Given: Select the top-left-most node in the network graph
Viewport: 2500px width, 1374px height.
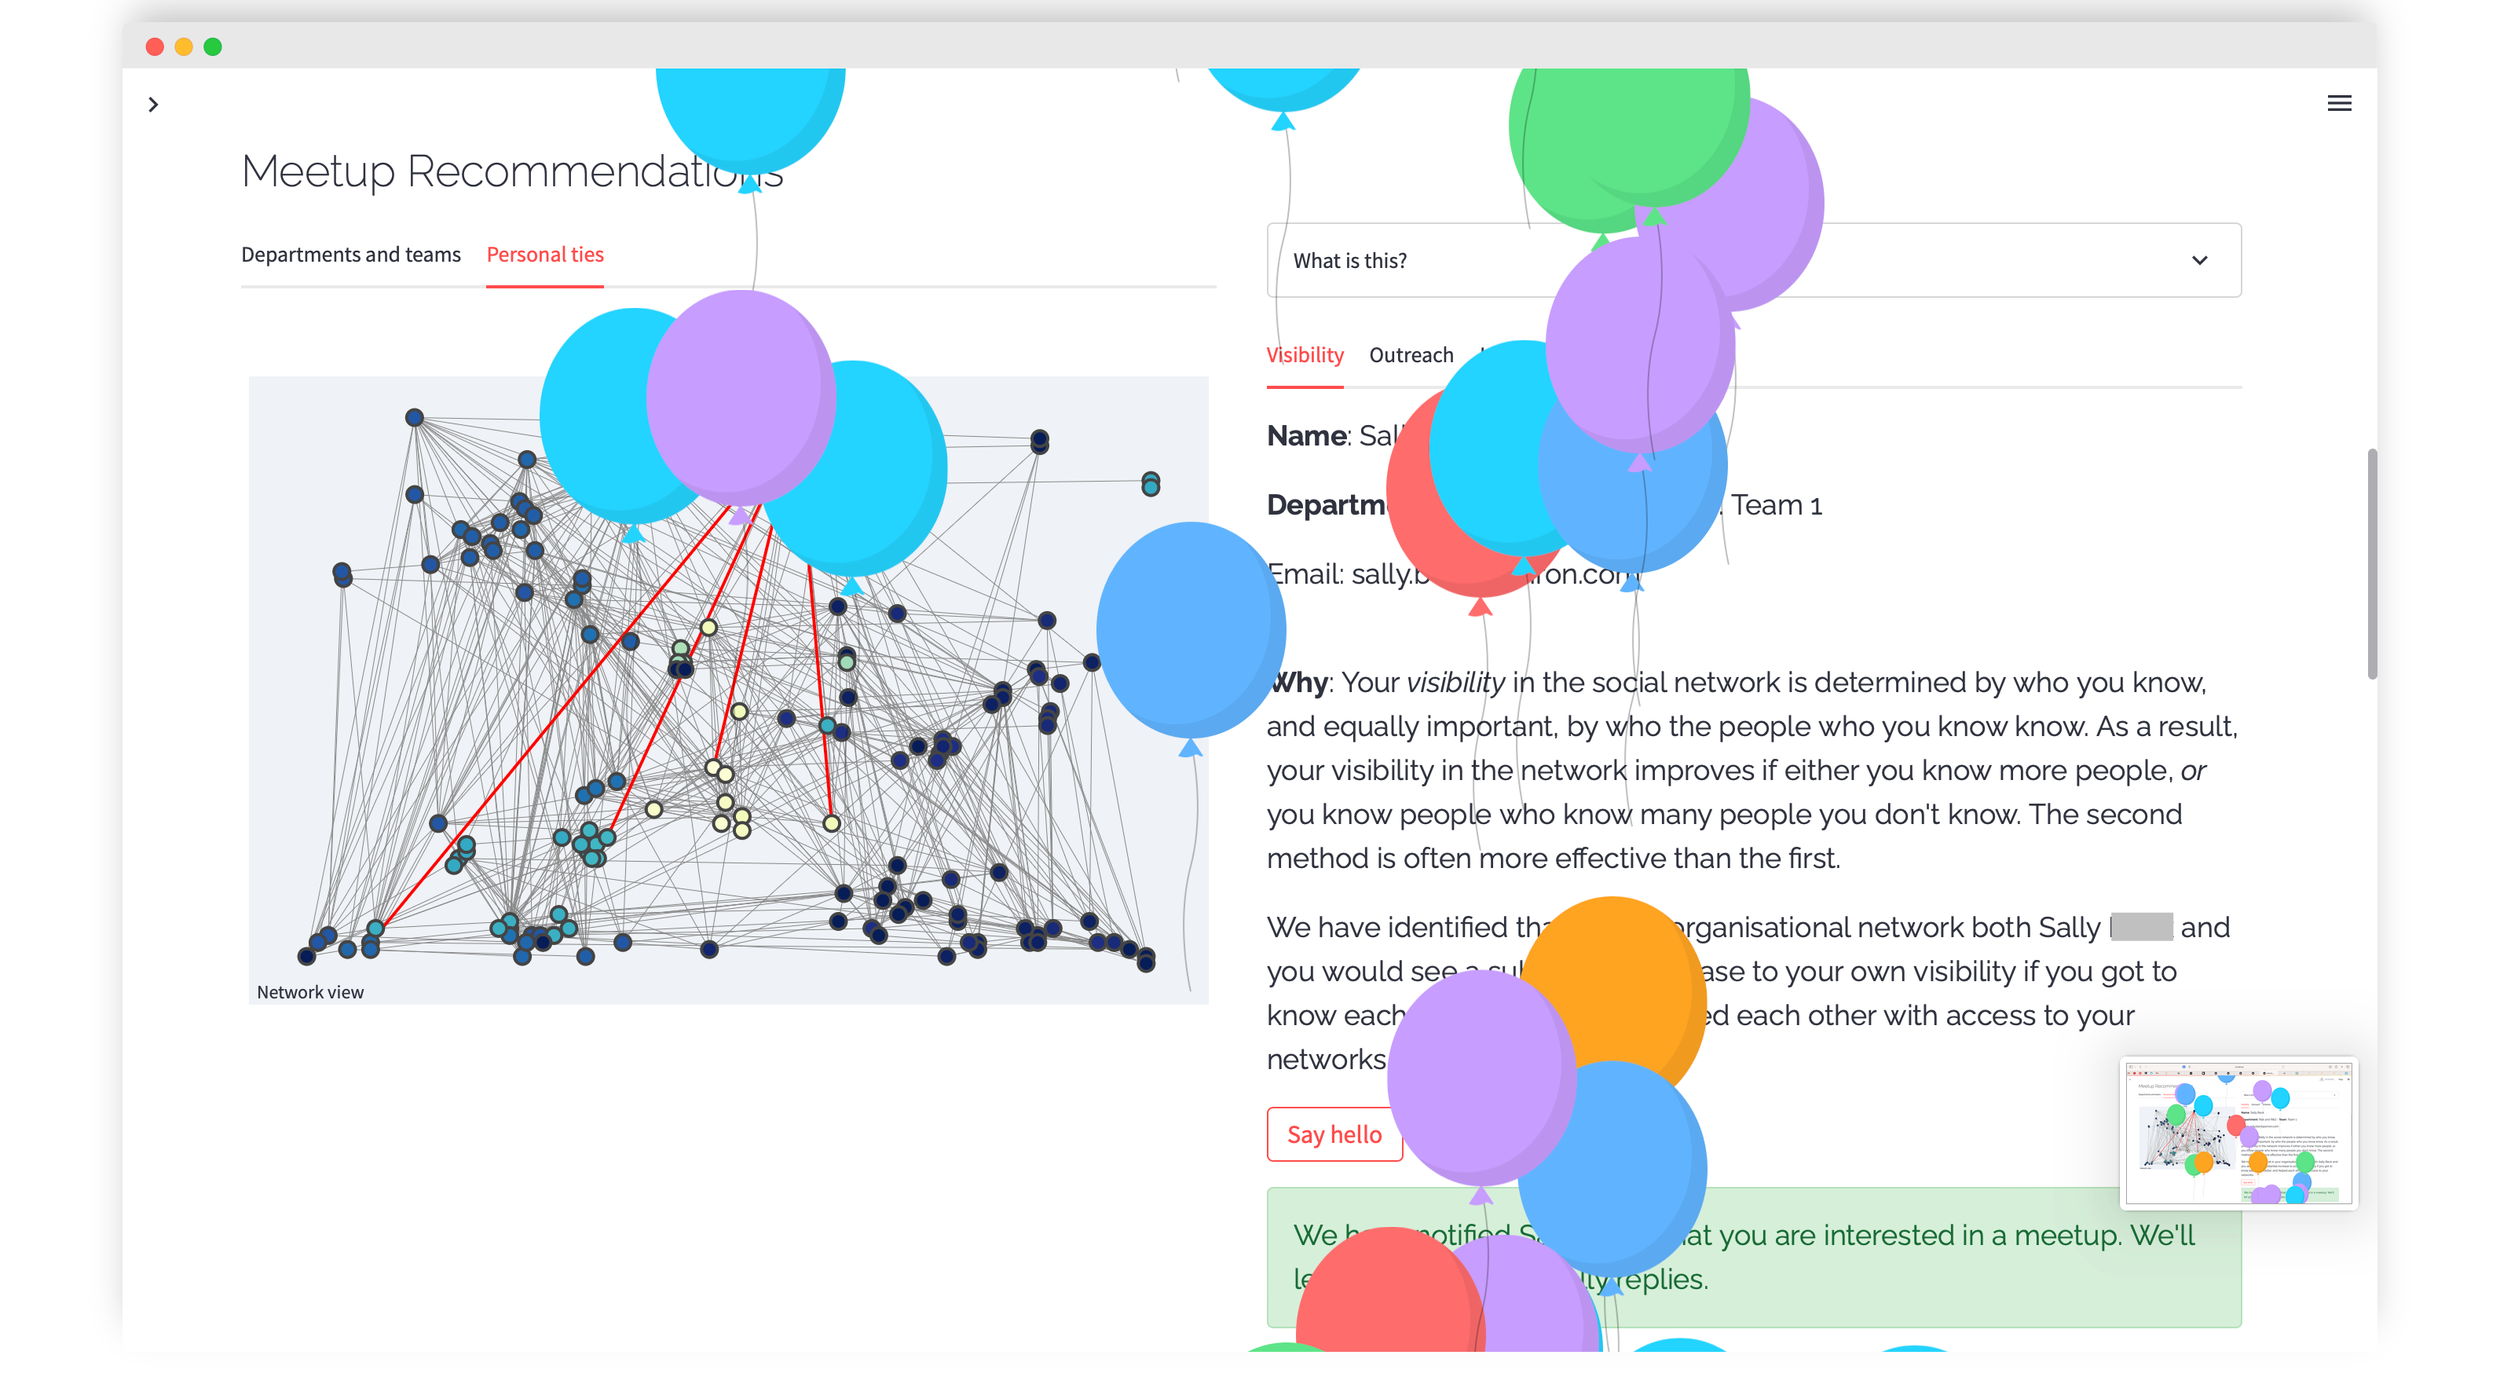Looking at the screenshot, I should pyautogui.click(x=414, y=417).
